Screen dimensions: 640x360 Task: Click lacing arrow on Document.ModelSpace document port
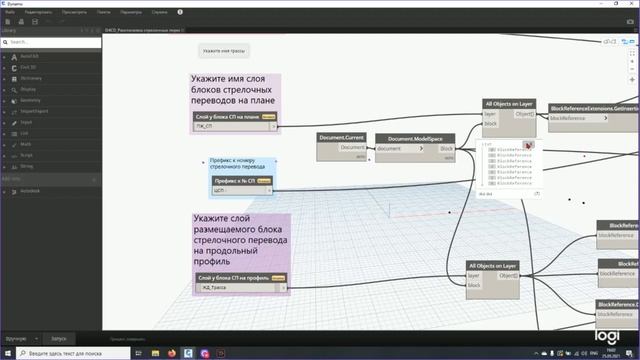421,149
